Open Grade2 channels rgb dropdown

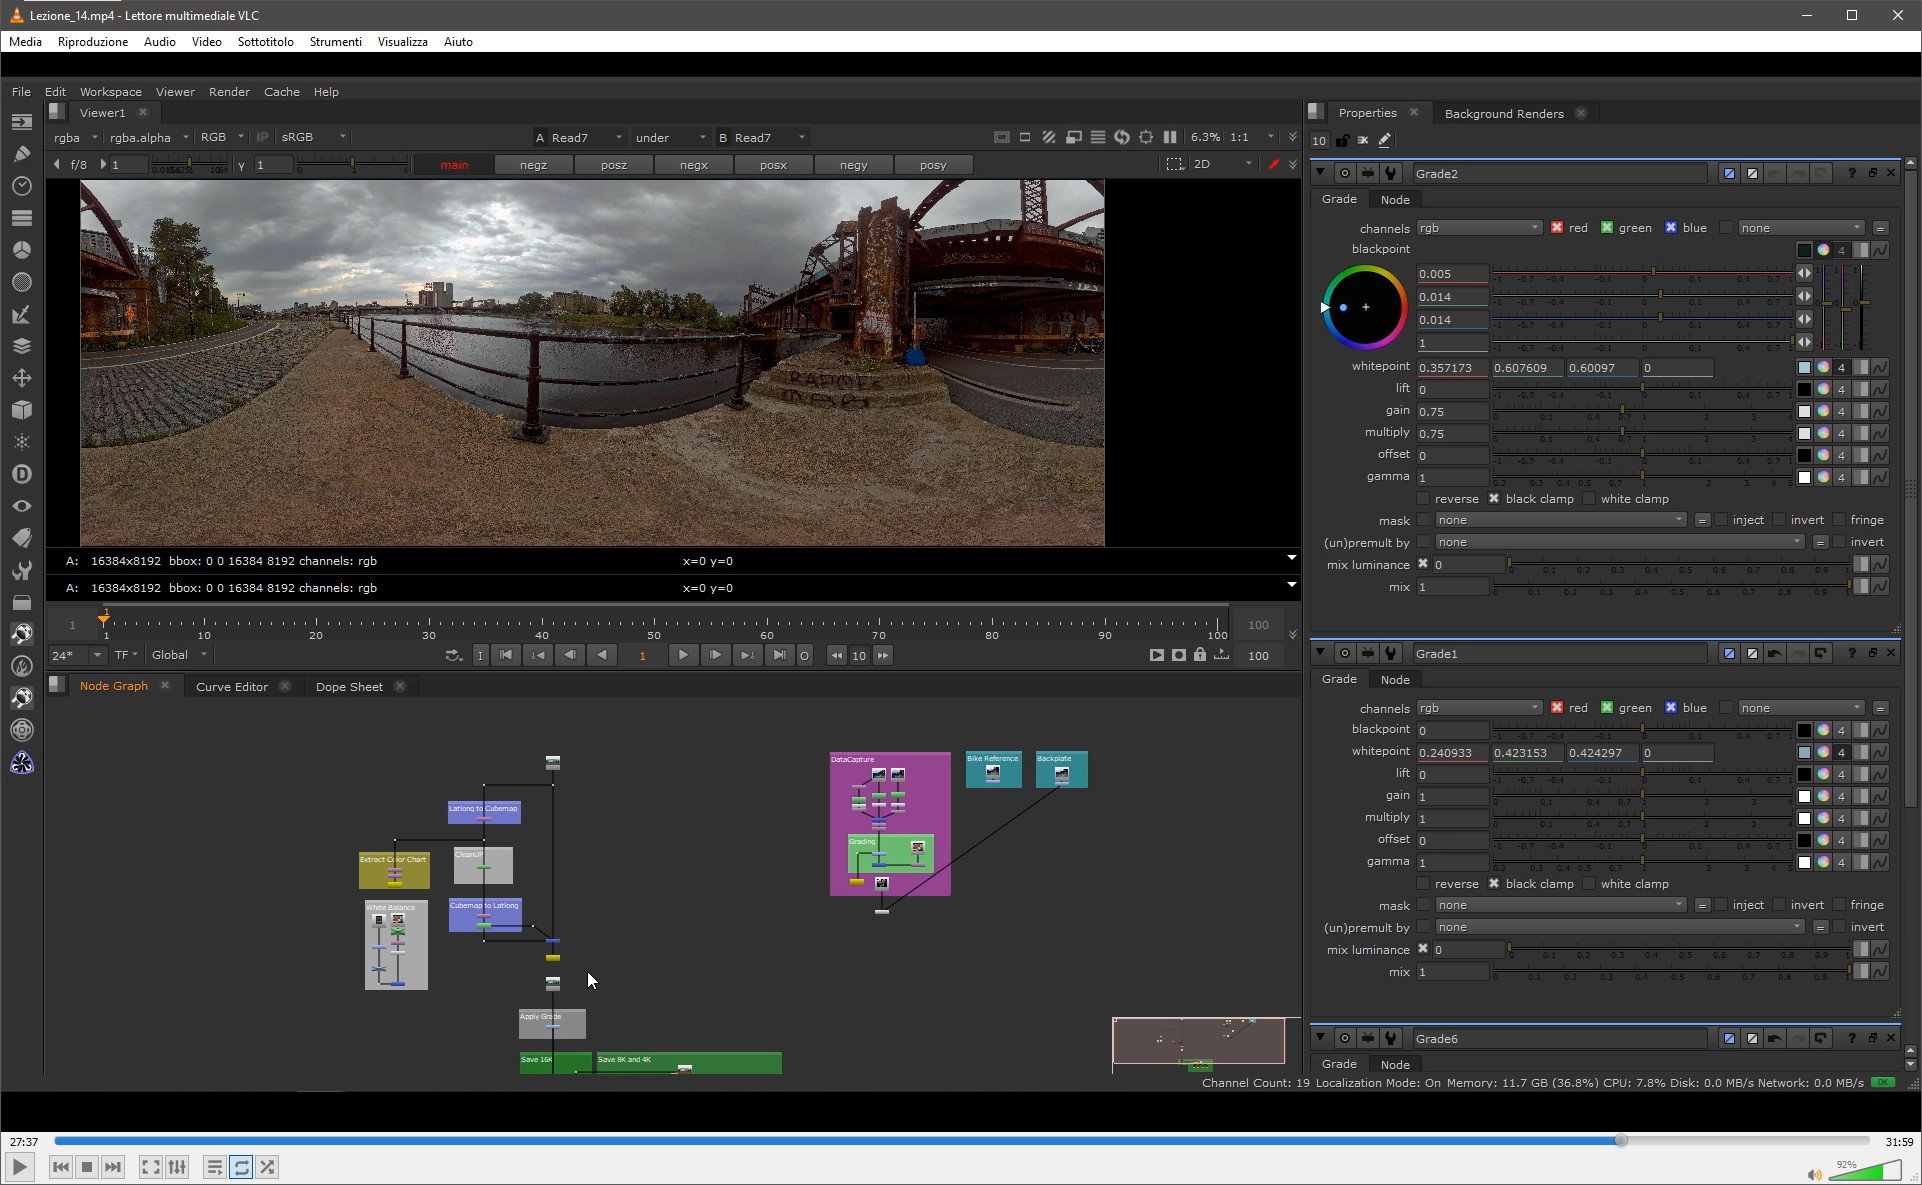[1479, 228]
